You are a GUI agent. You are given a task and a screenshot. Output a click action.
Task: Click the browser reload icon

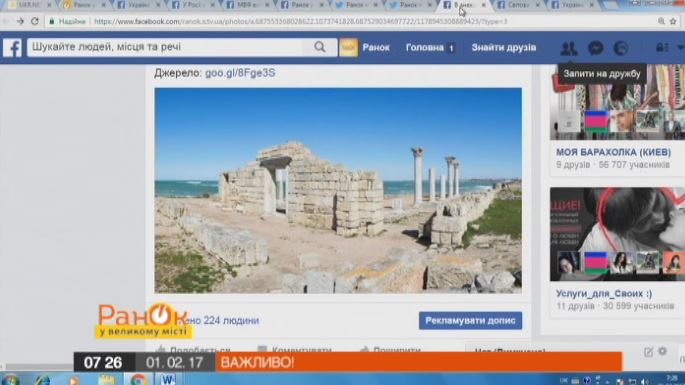(35, 21)
